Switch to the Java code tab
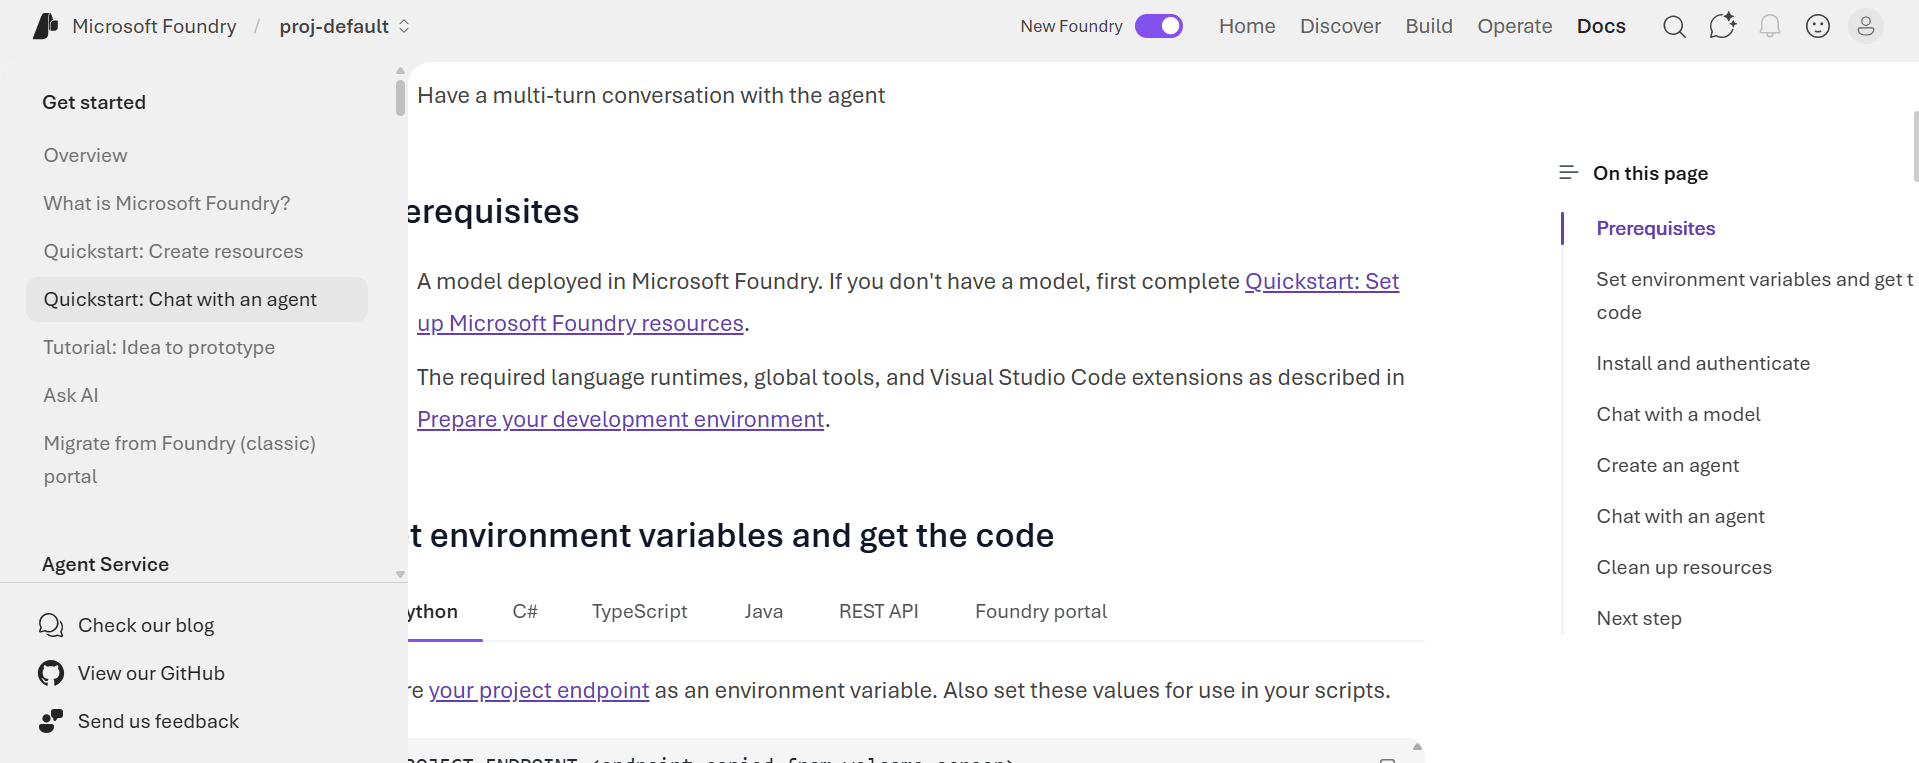This screenshot has width=1919, height=763. [x=764, y=611]
